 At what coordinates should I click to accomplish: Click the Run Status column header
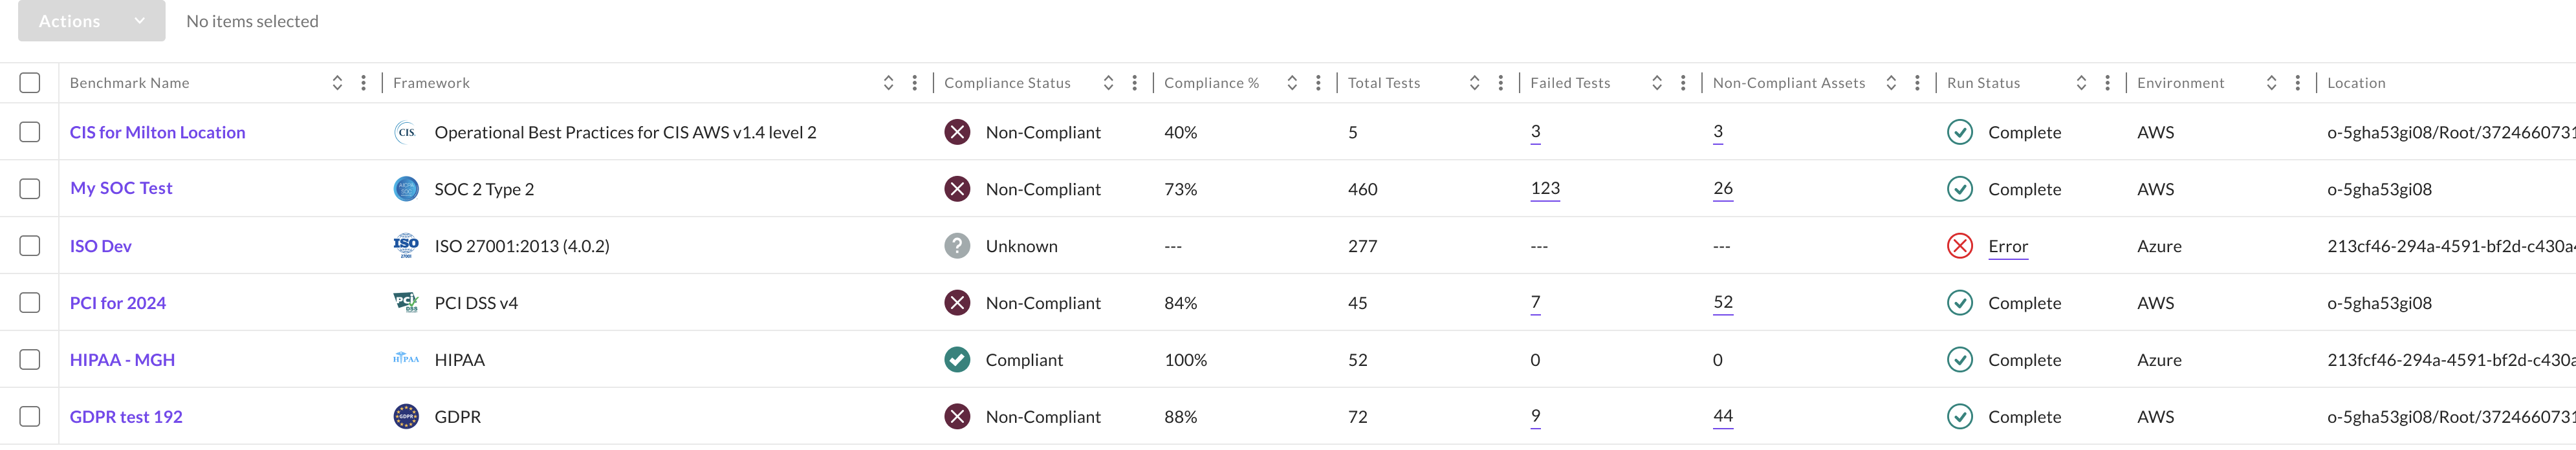pyautogui.click(x=1983, y=83)
